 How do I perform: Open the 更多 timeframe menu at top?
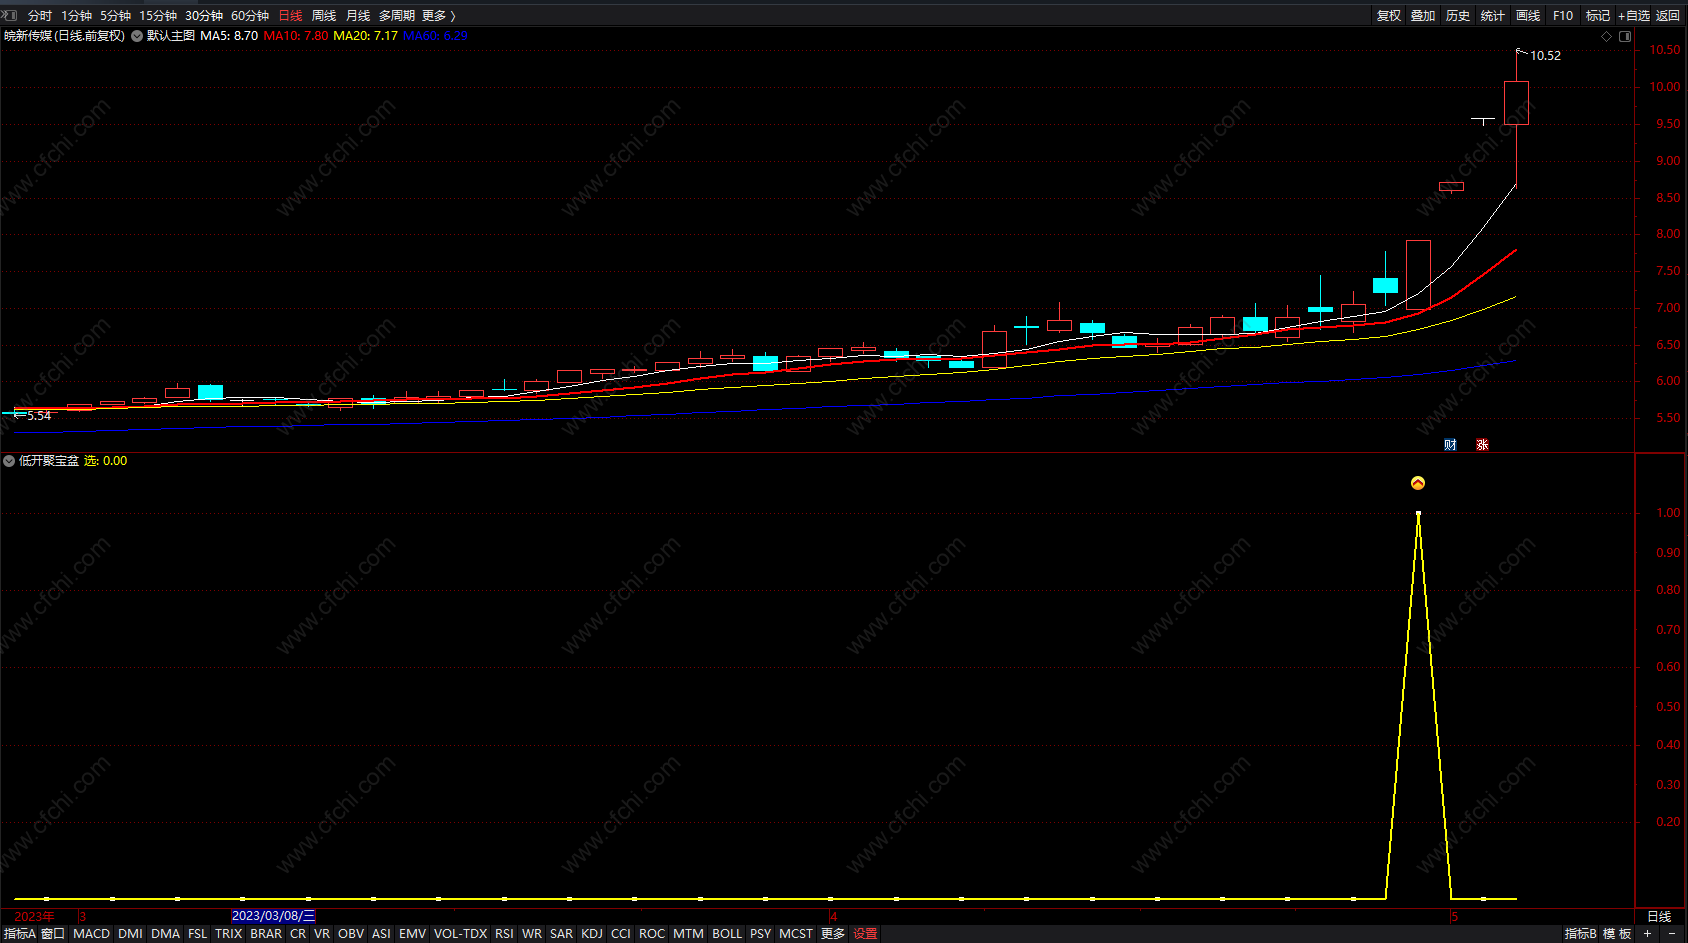[438, 16]
